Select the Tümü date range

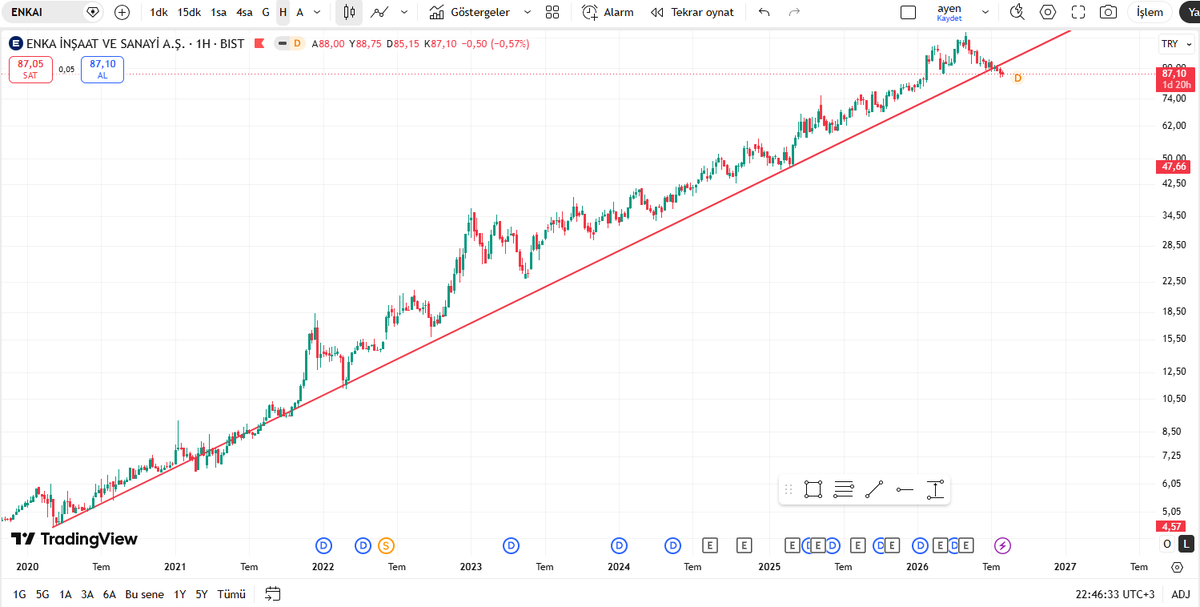click(231, 593)
